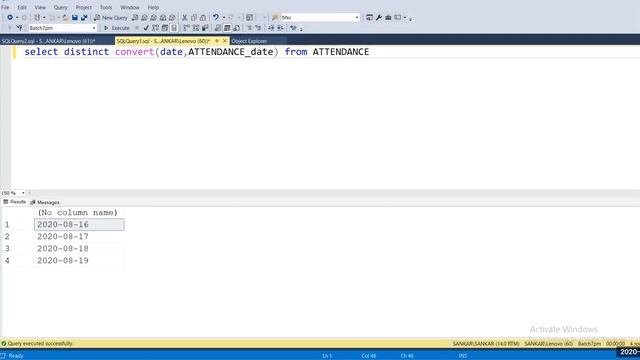Open window layout icon dropdown arrow
This screenshot has width=640, height=360.
tap(405, 18)
